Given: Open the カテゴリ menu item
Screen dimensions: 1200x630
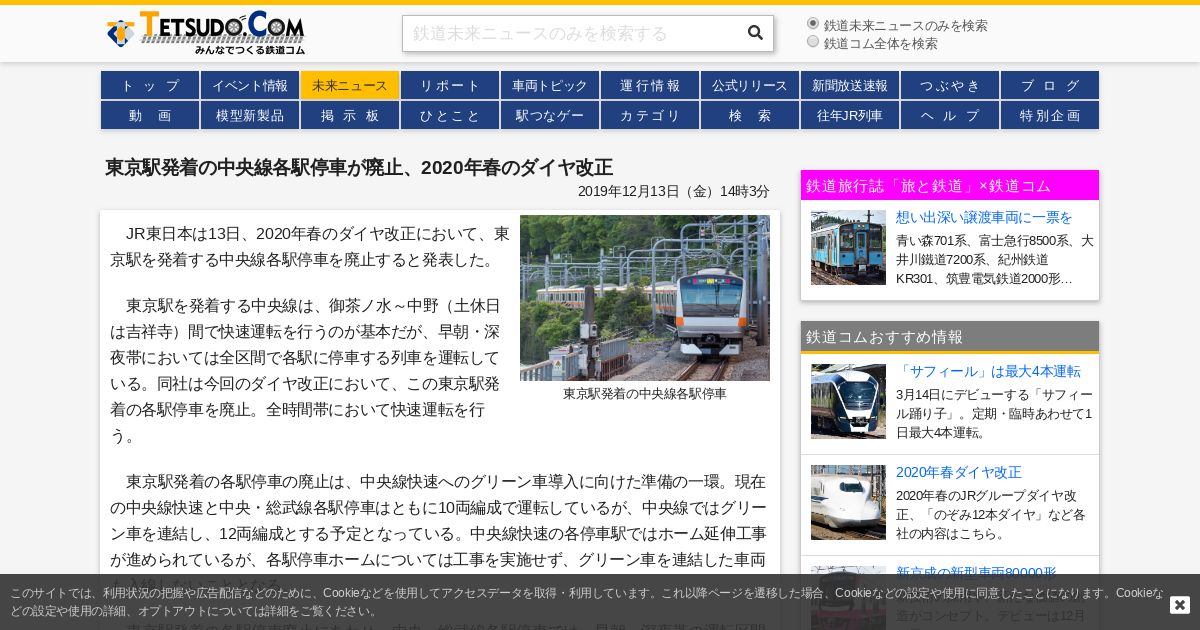Looking at the screenshot, I should click(x=650, y=115).
